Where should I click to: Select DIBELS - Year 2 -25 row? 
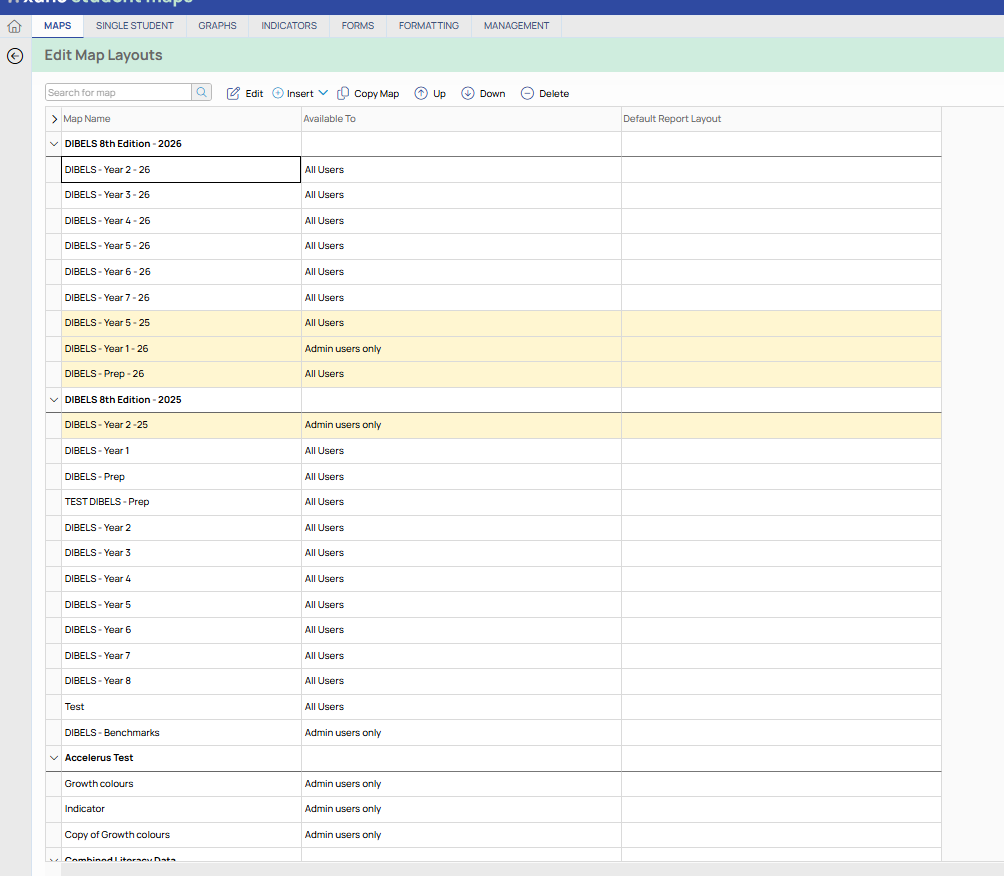493,425
